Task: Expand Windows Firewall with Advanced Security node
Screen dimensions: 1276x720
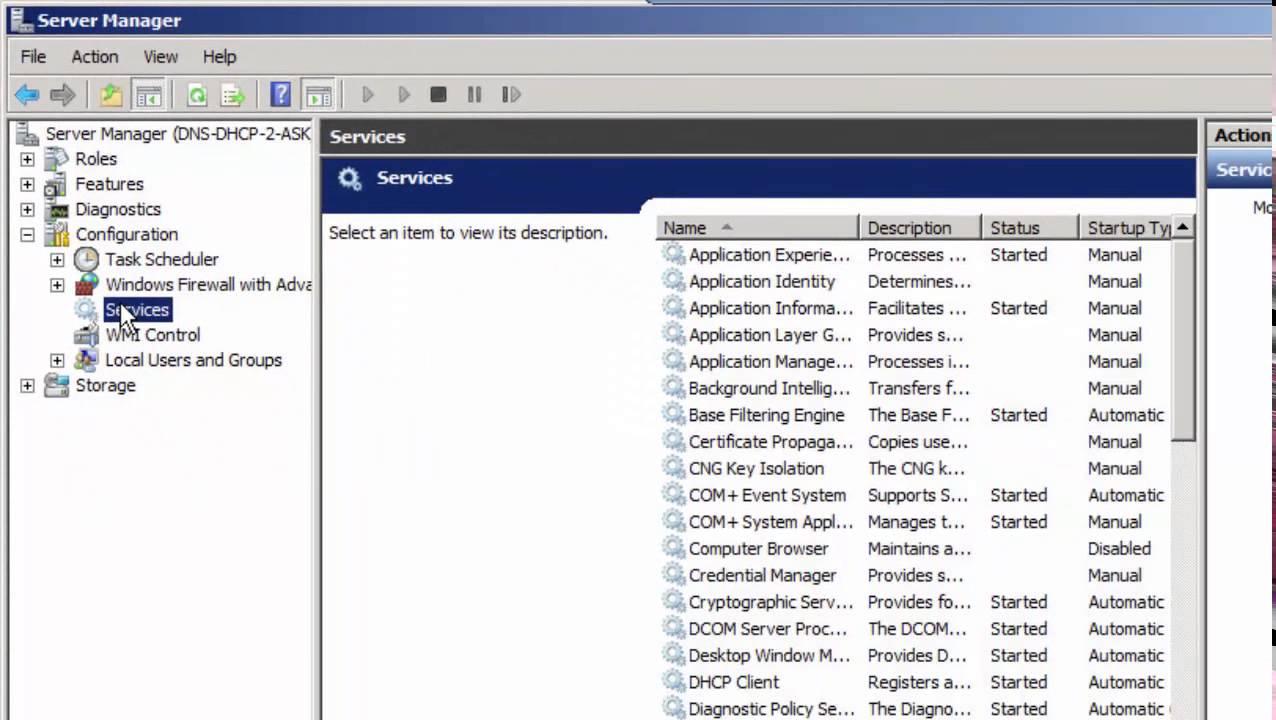Action: coord(57,284)
